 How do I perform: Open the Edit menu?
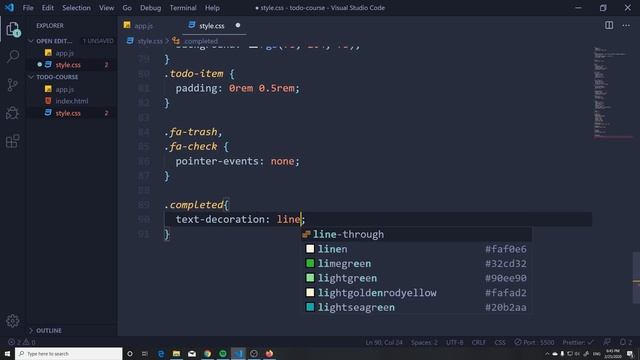(48, 8)
